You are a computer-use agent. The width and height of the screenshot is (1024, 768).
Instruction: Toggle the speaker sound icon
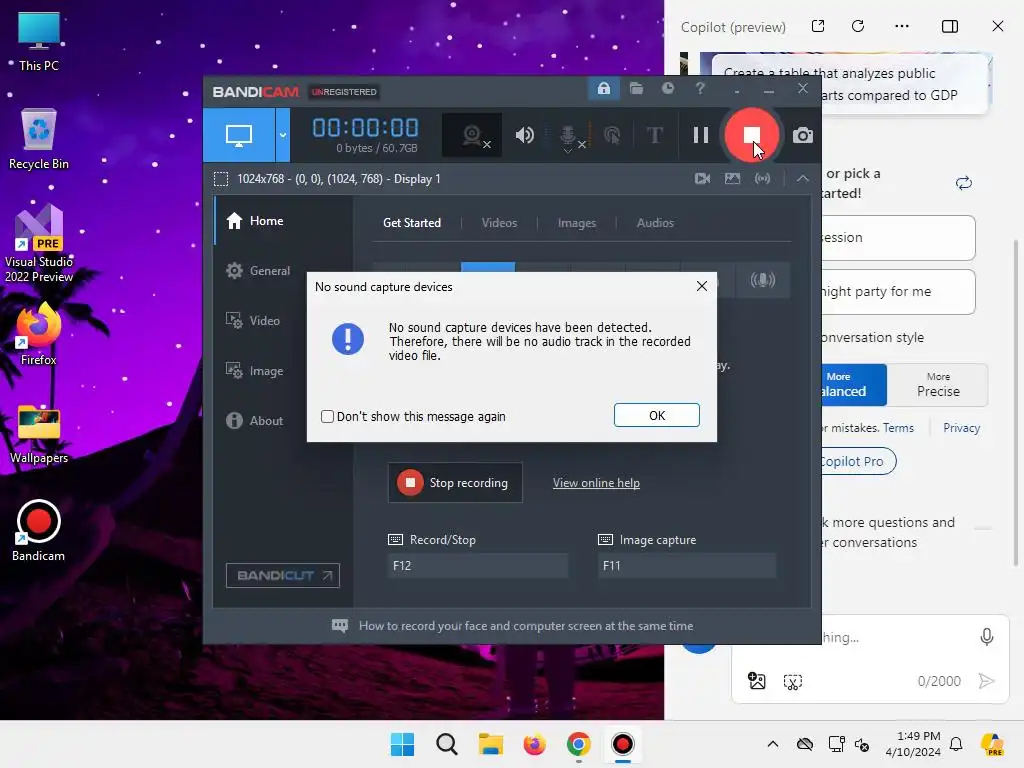click(524, 135)
